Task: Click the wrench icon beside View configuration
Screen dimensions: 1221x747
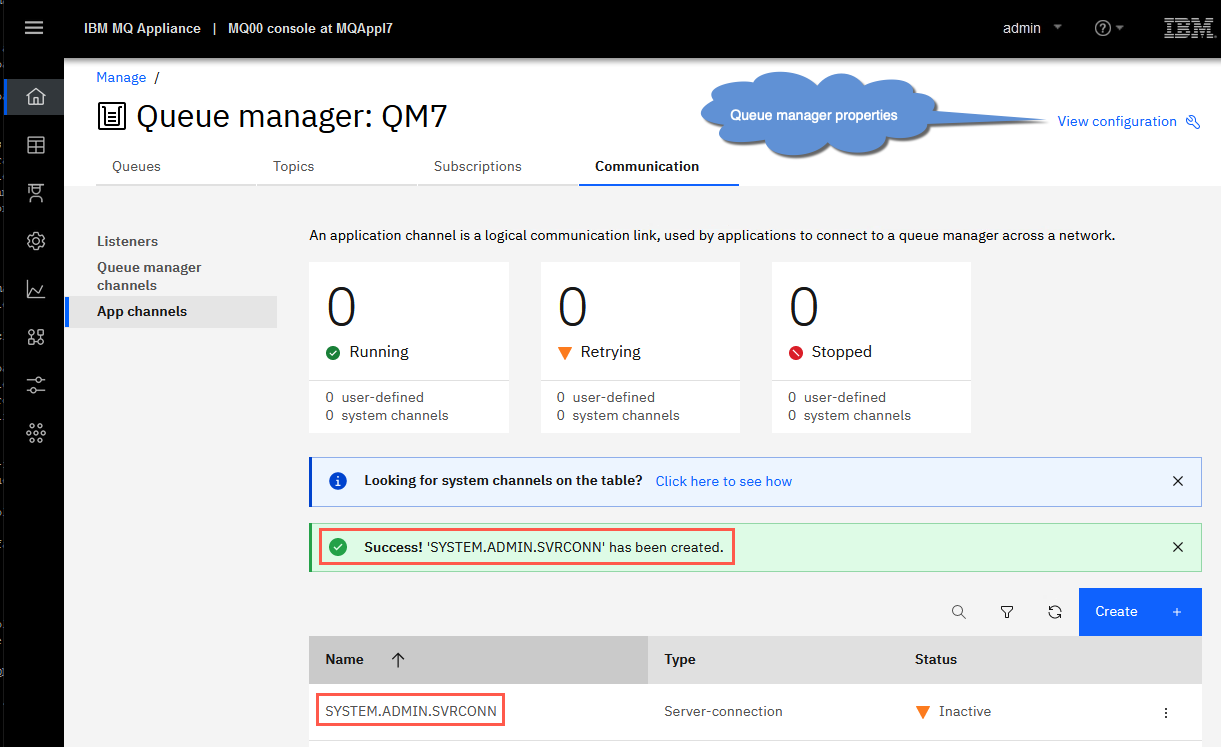Action: (1192, 122)
